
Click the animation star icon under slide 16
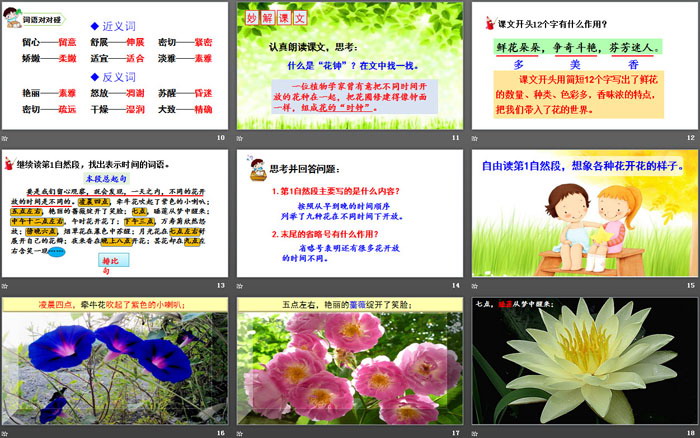tap(5, 433)
